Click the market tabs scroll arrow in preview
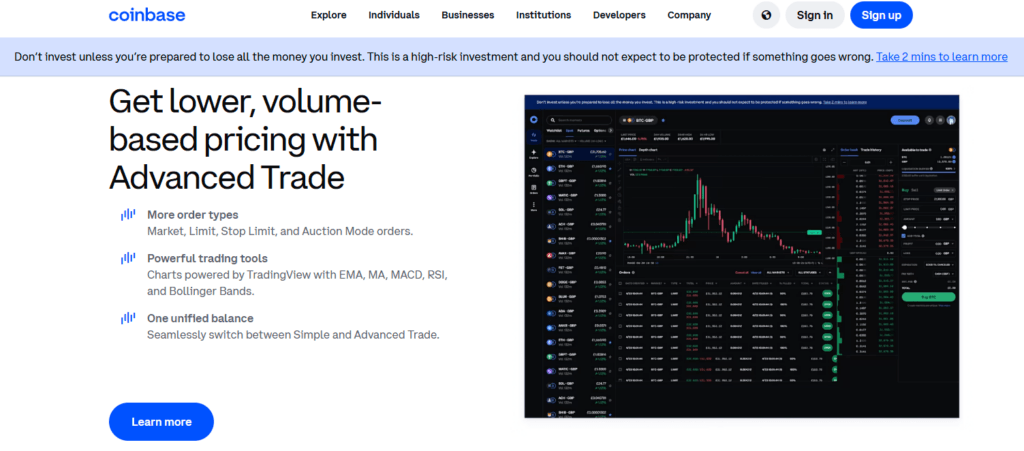The image size is (1024, 451). 611,131
